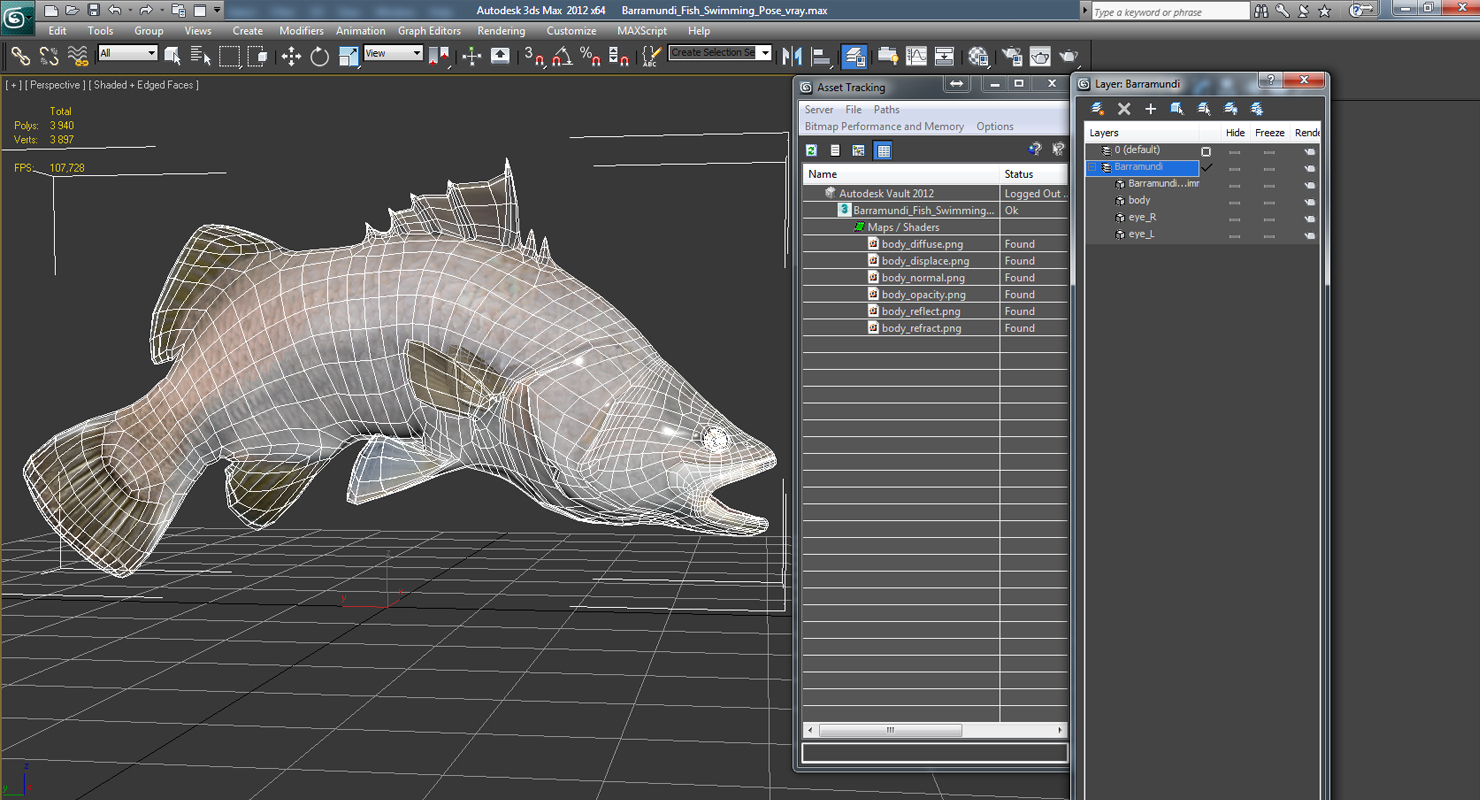The image size is (1480, 800).
Task: Select the Link tool in main toolbar
Action: click(20, 57)
